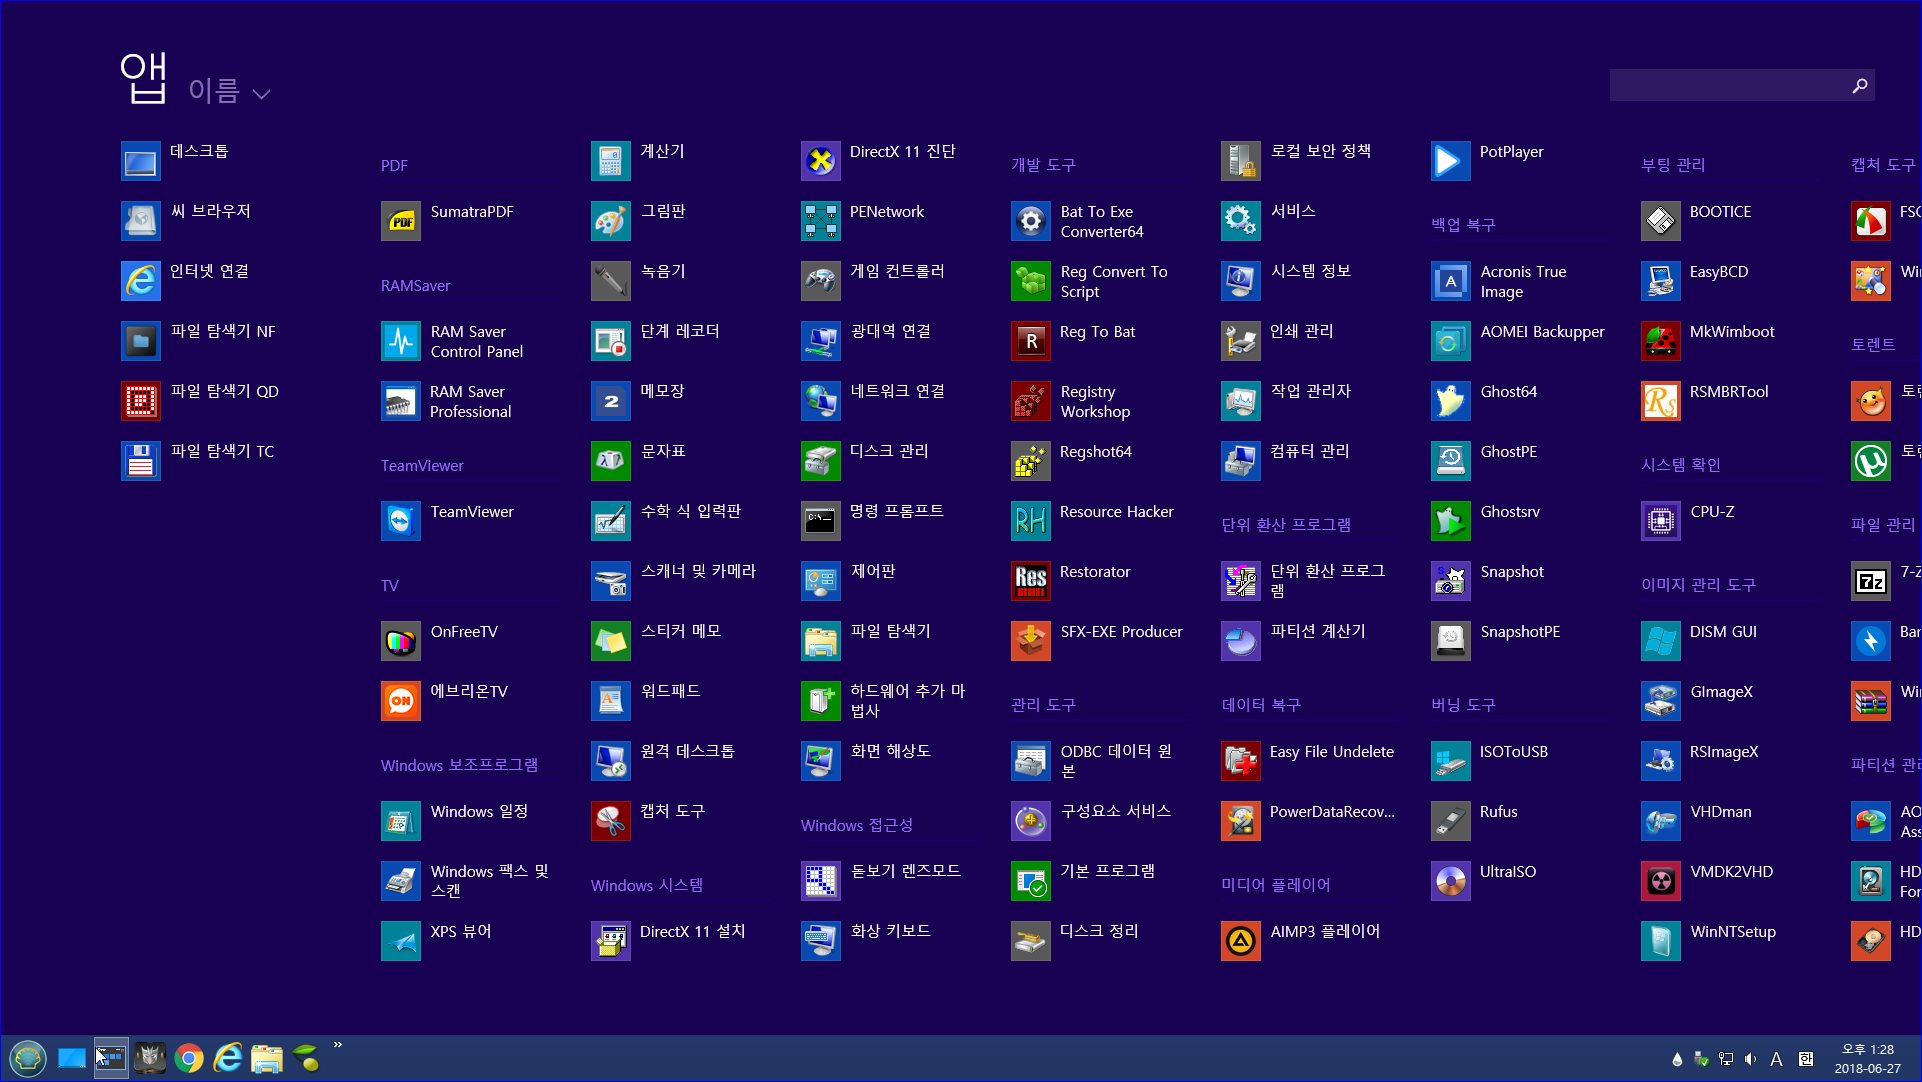Open Resource Hacker icon

(1031, 521)
